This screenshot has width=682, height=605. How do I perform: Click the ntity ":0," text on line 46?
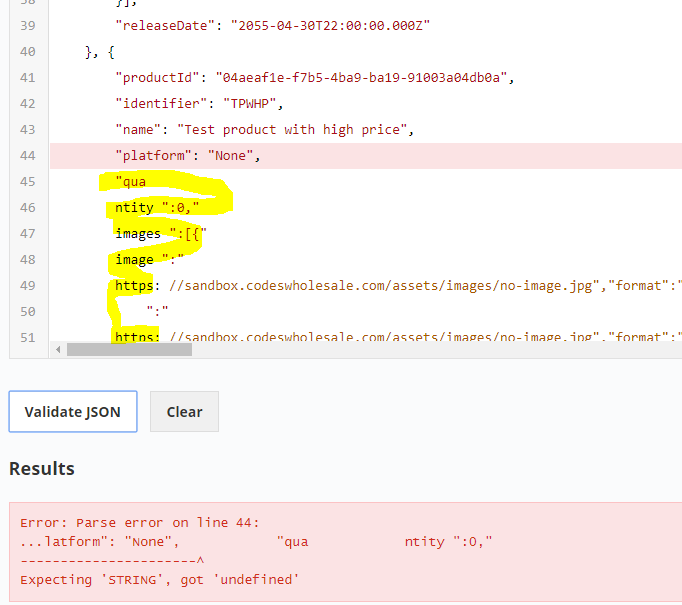tap(157, 207)
